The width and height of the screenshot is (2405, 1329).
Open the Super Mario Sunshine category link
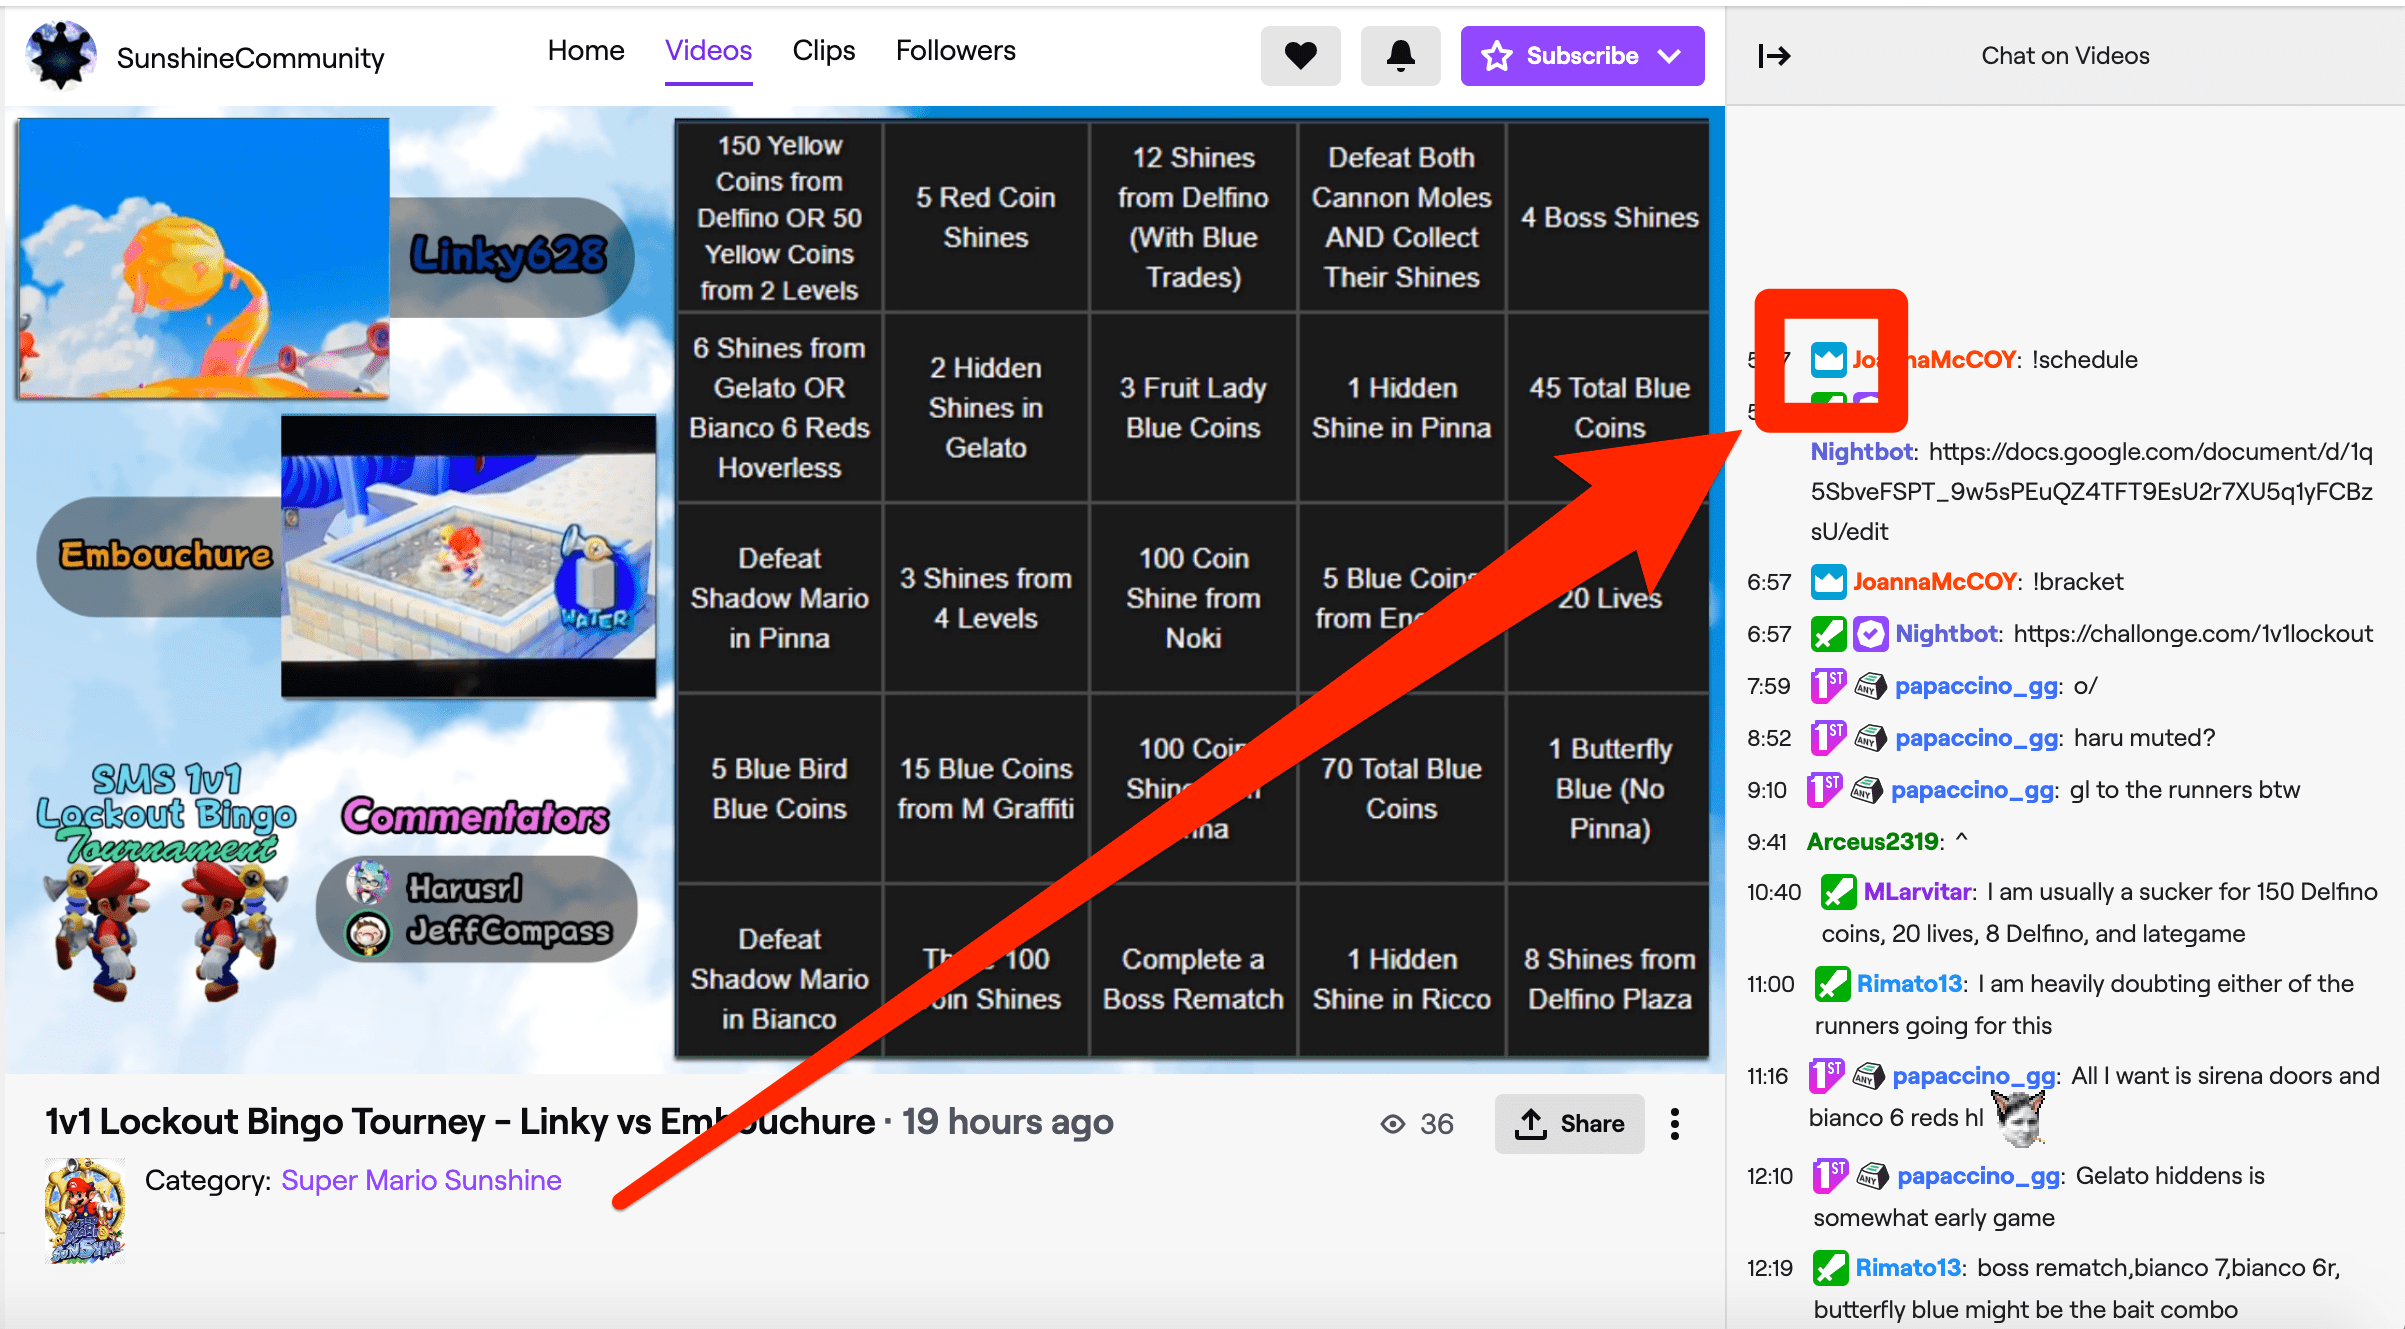pos(421,1180)
